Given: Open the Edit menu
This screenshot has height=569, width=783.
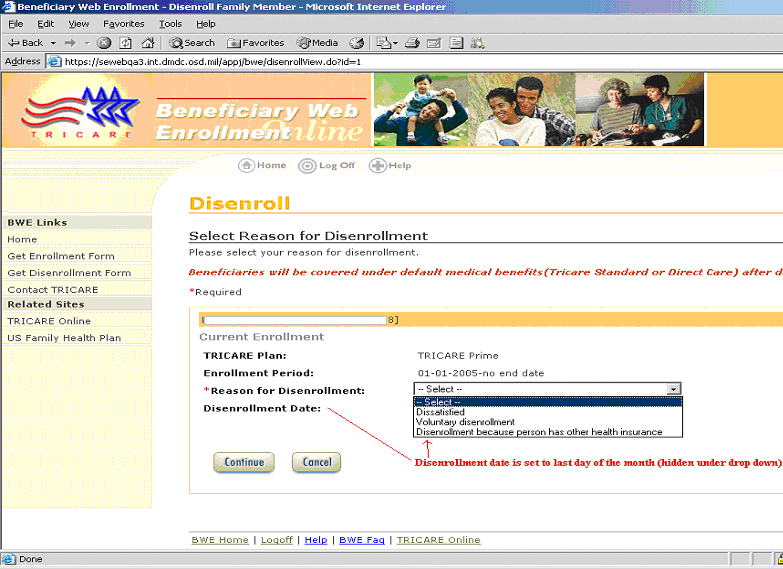Looking at the screenshot, I should [45, 24].
